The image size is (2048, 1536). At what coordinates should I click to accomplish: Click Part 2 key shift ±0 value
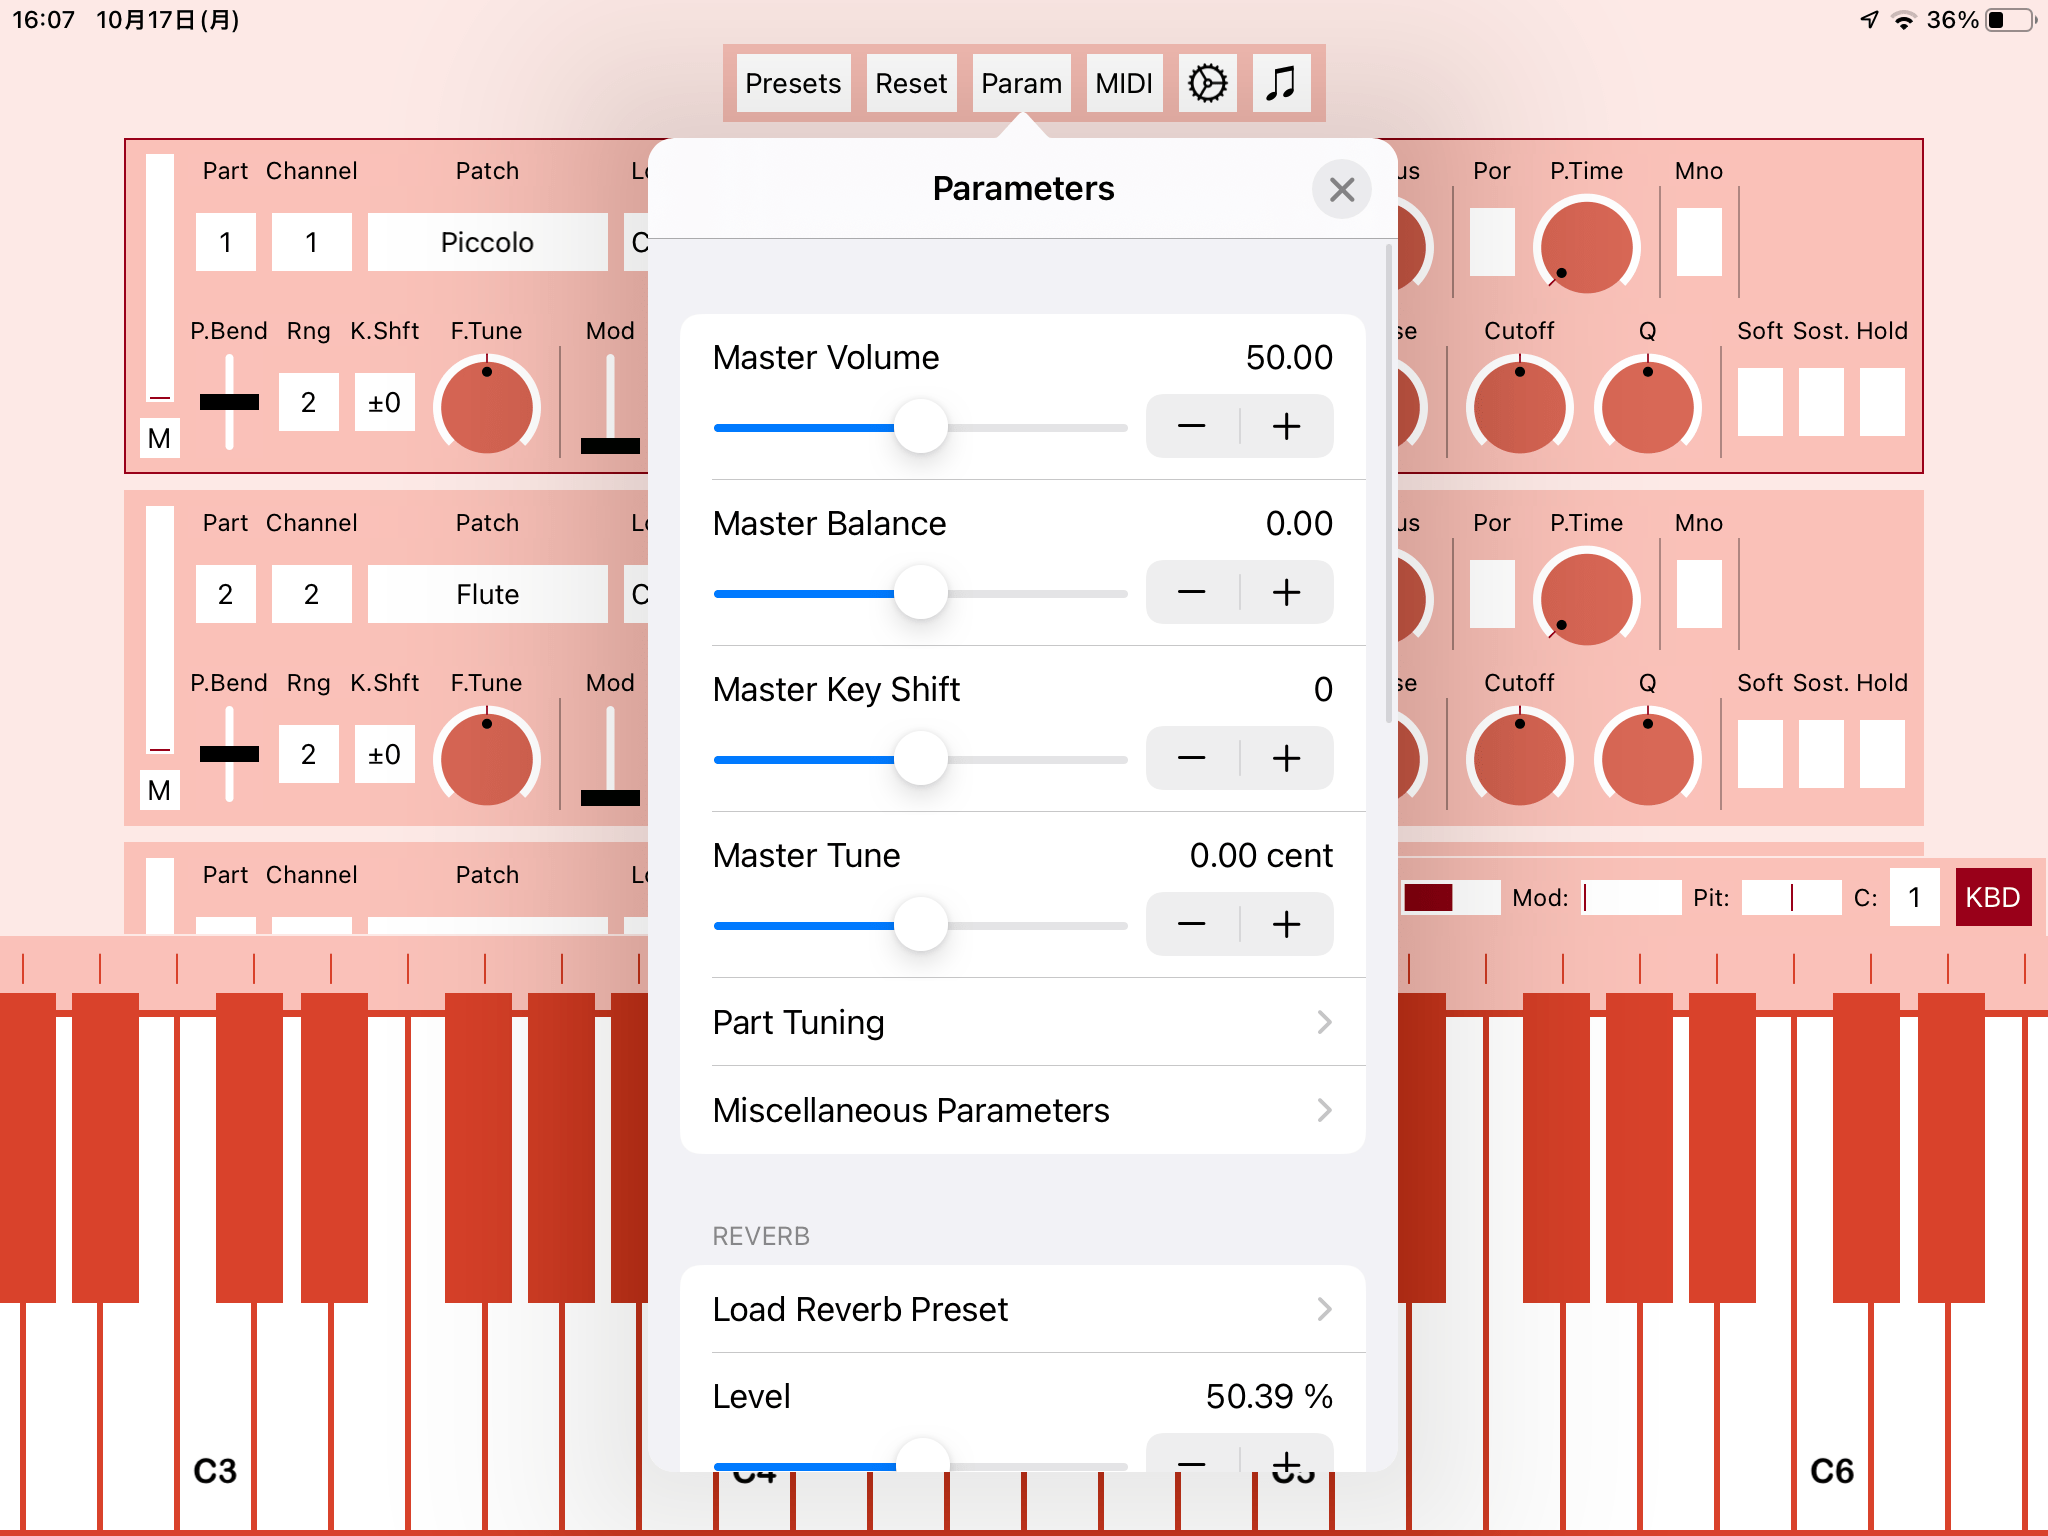(x=384, y=754)
